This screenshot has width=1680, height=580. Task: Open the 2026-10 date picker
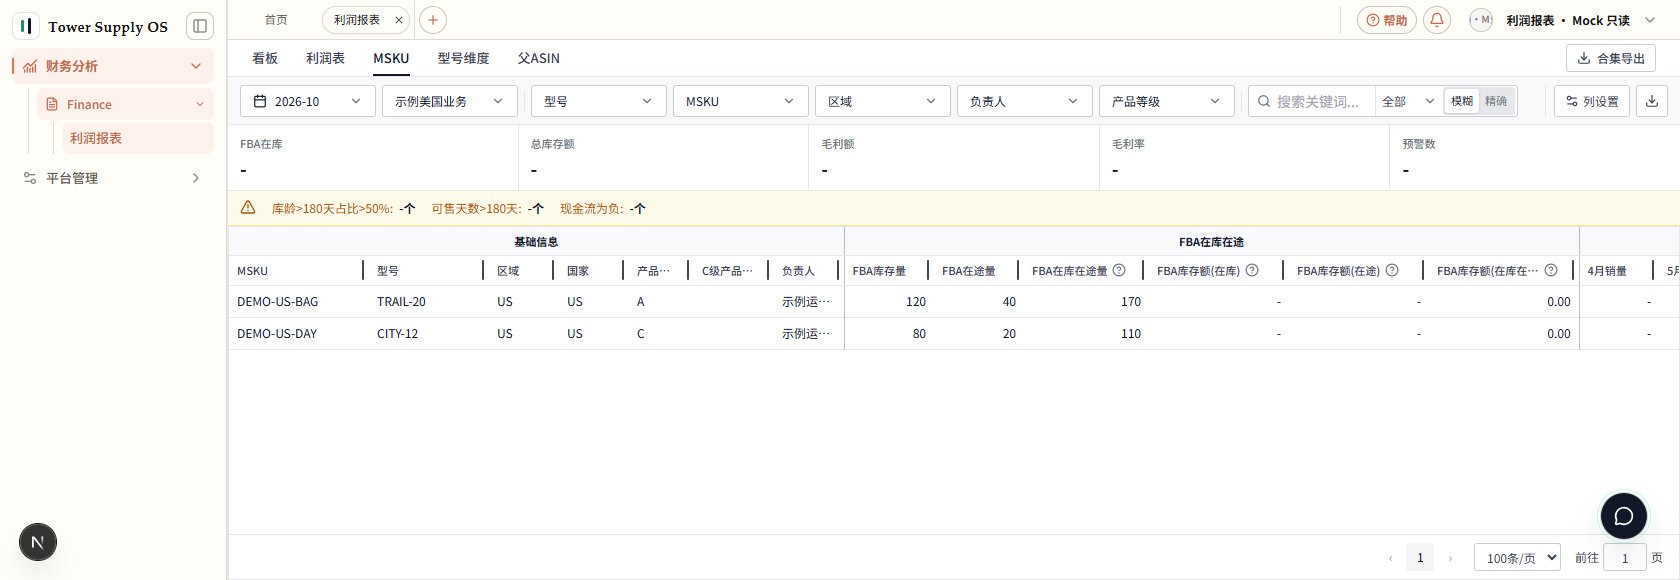(x=308, y=101)
